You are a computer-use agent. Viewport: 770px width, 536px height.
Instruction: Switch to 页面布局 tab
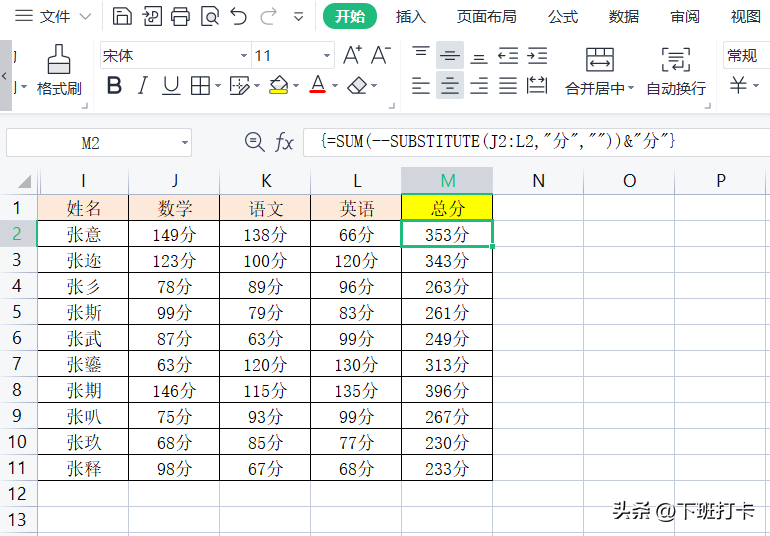486,16
